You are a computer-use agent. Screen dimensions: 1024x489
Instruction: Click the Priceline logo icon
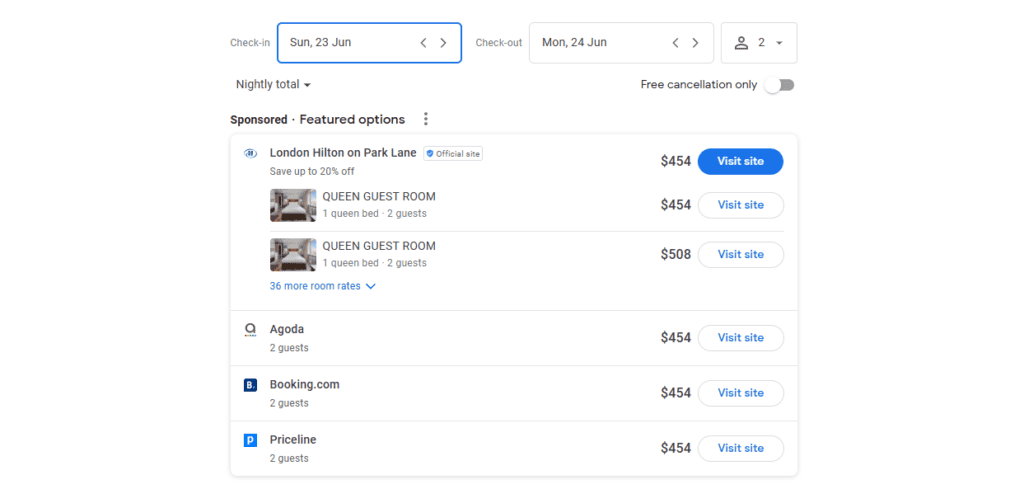pyautogui.click(x=250, y=440)
